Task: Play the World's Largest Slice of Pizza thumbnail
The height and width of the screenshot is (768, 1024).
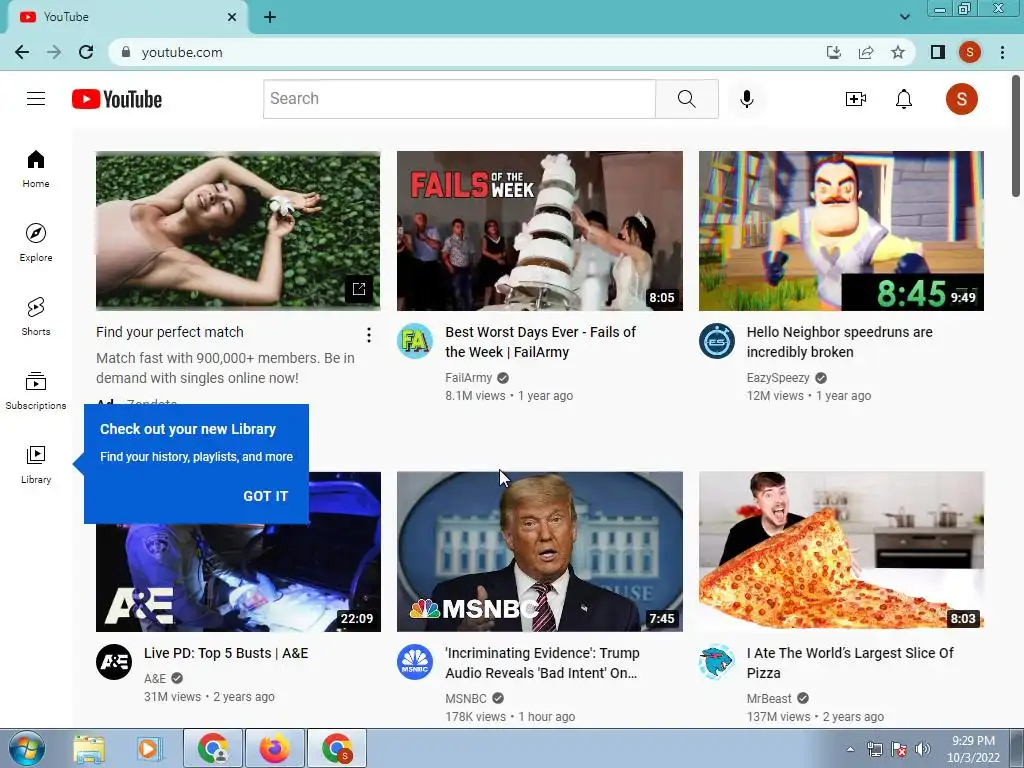Action: point(841,552)
